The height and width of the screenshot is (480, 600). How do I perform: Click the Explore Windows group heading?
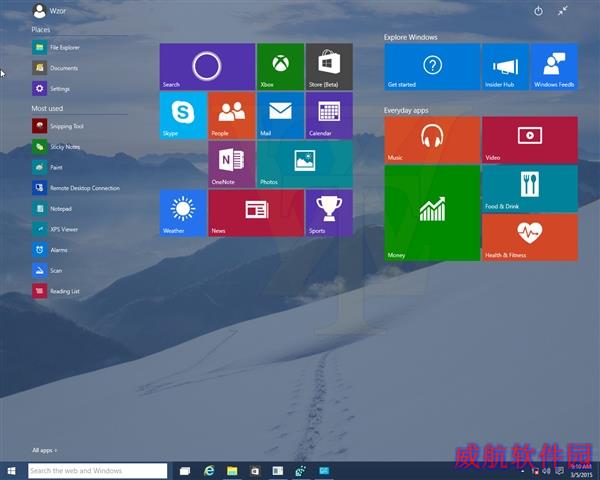coord(411,37)
